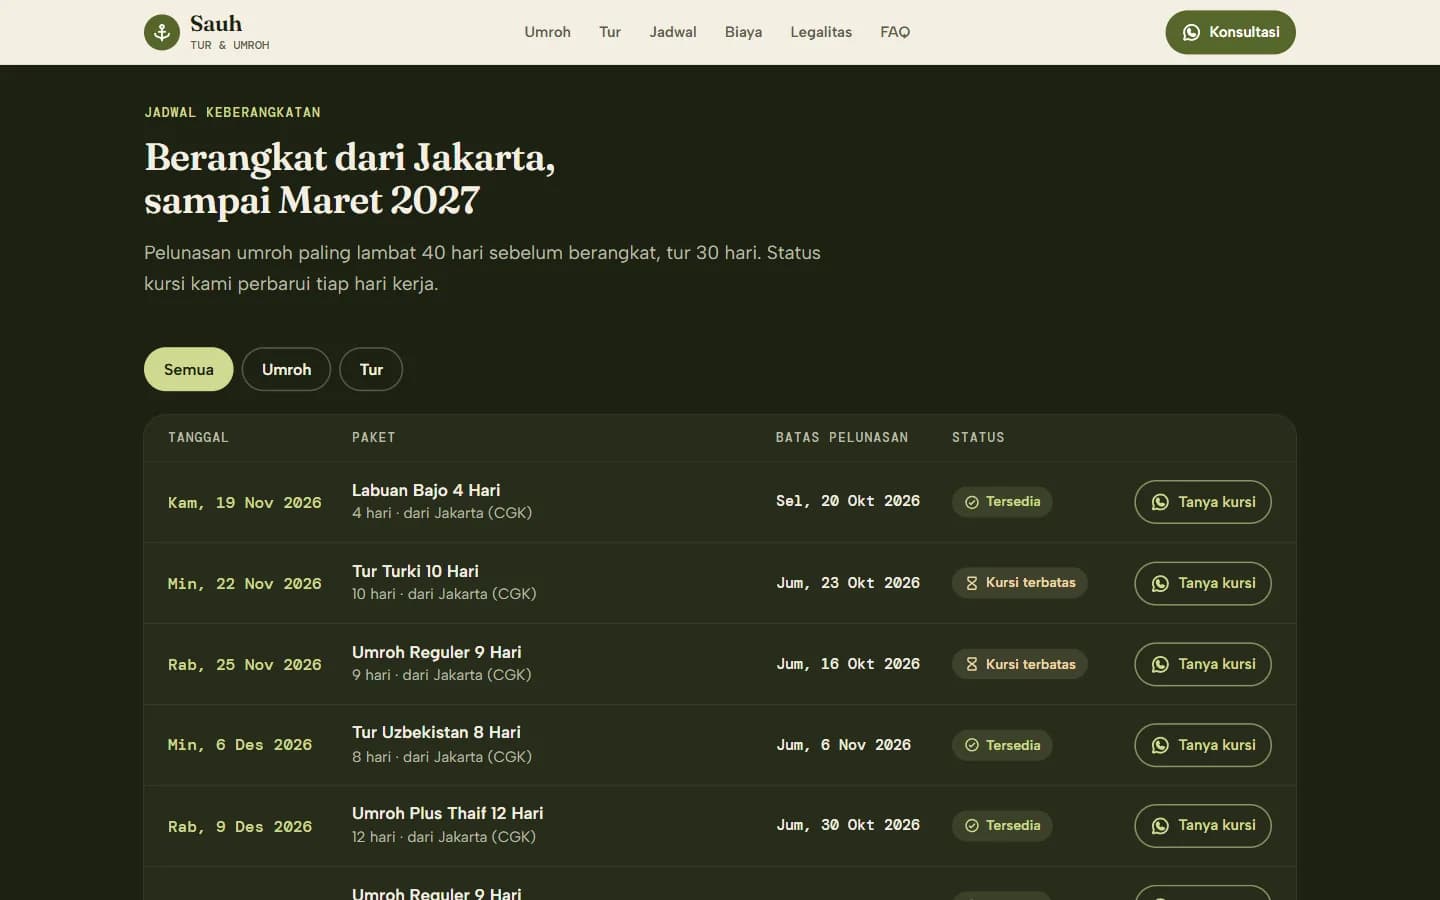
Task: Click WhatsApp icon in the 25 Nov row's Tanya kursi
Action: [1160, 664]
